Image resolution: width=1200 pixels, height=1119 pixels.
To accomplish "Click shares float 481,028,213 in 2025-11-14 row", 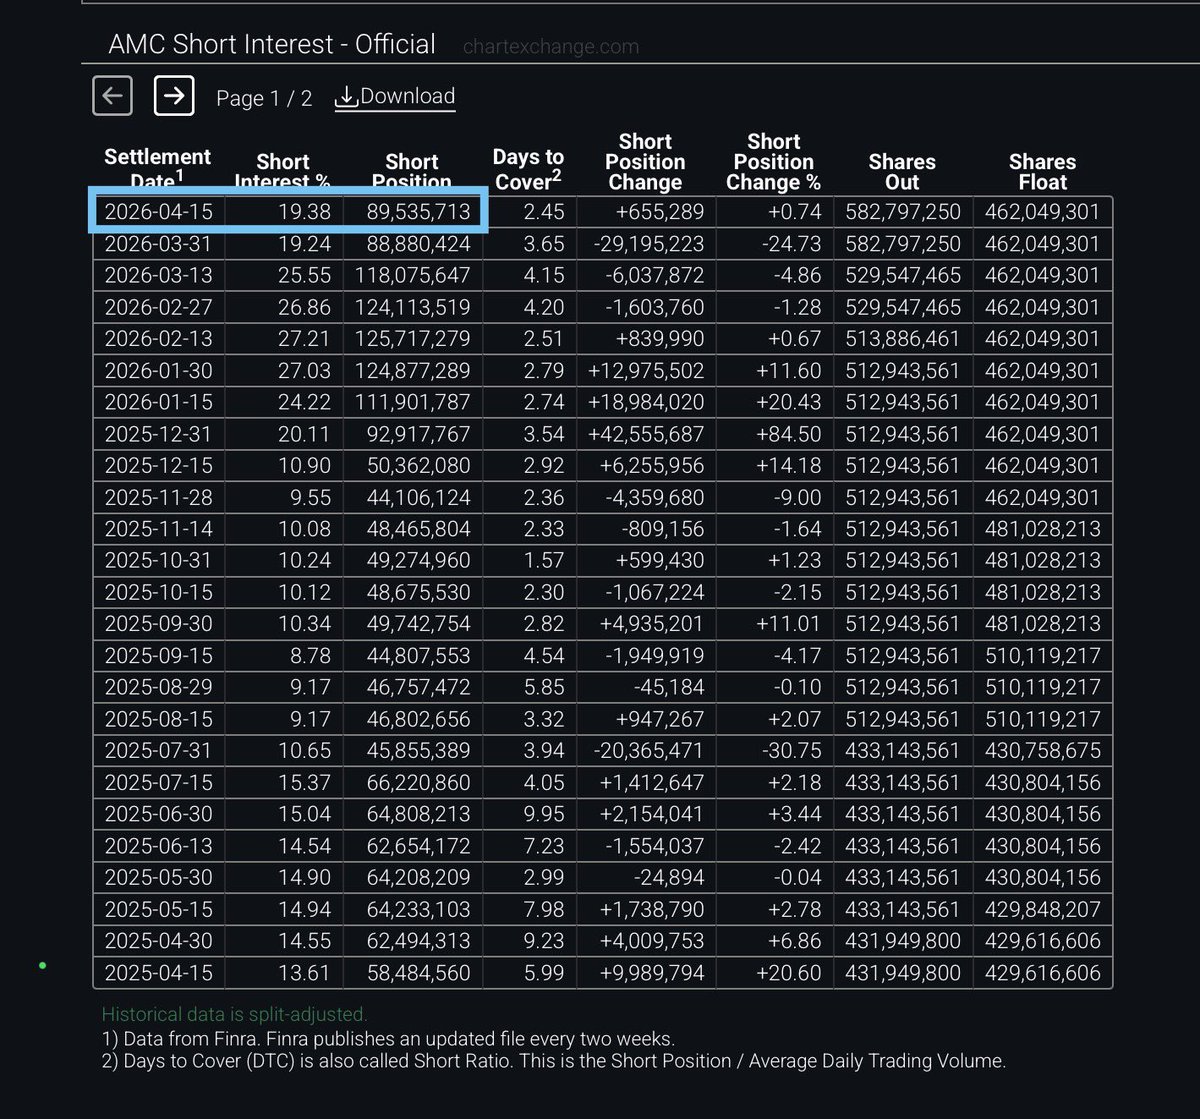I will point(1042,529).
